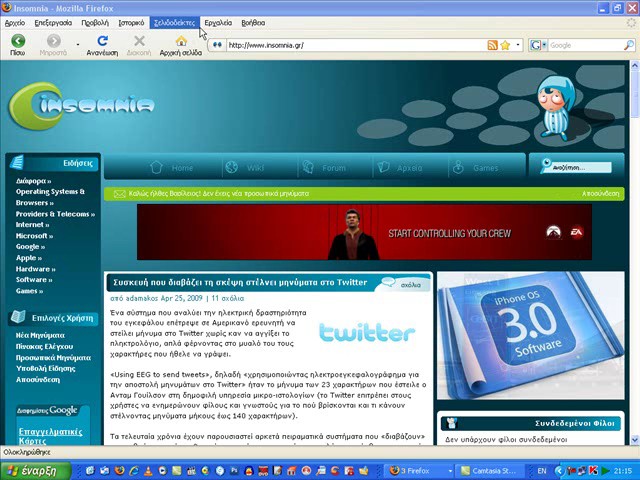The width and height of the screenshot is (640, 480).
Task: Open the 11 σχόλια comments link
Action: coord(227,298)
